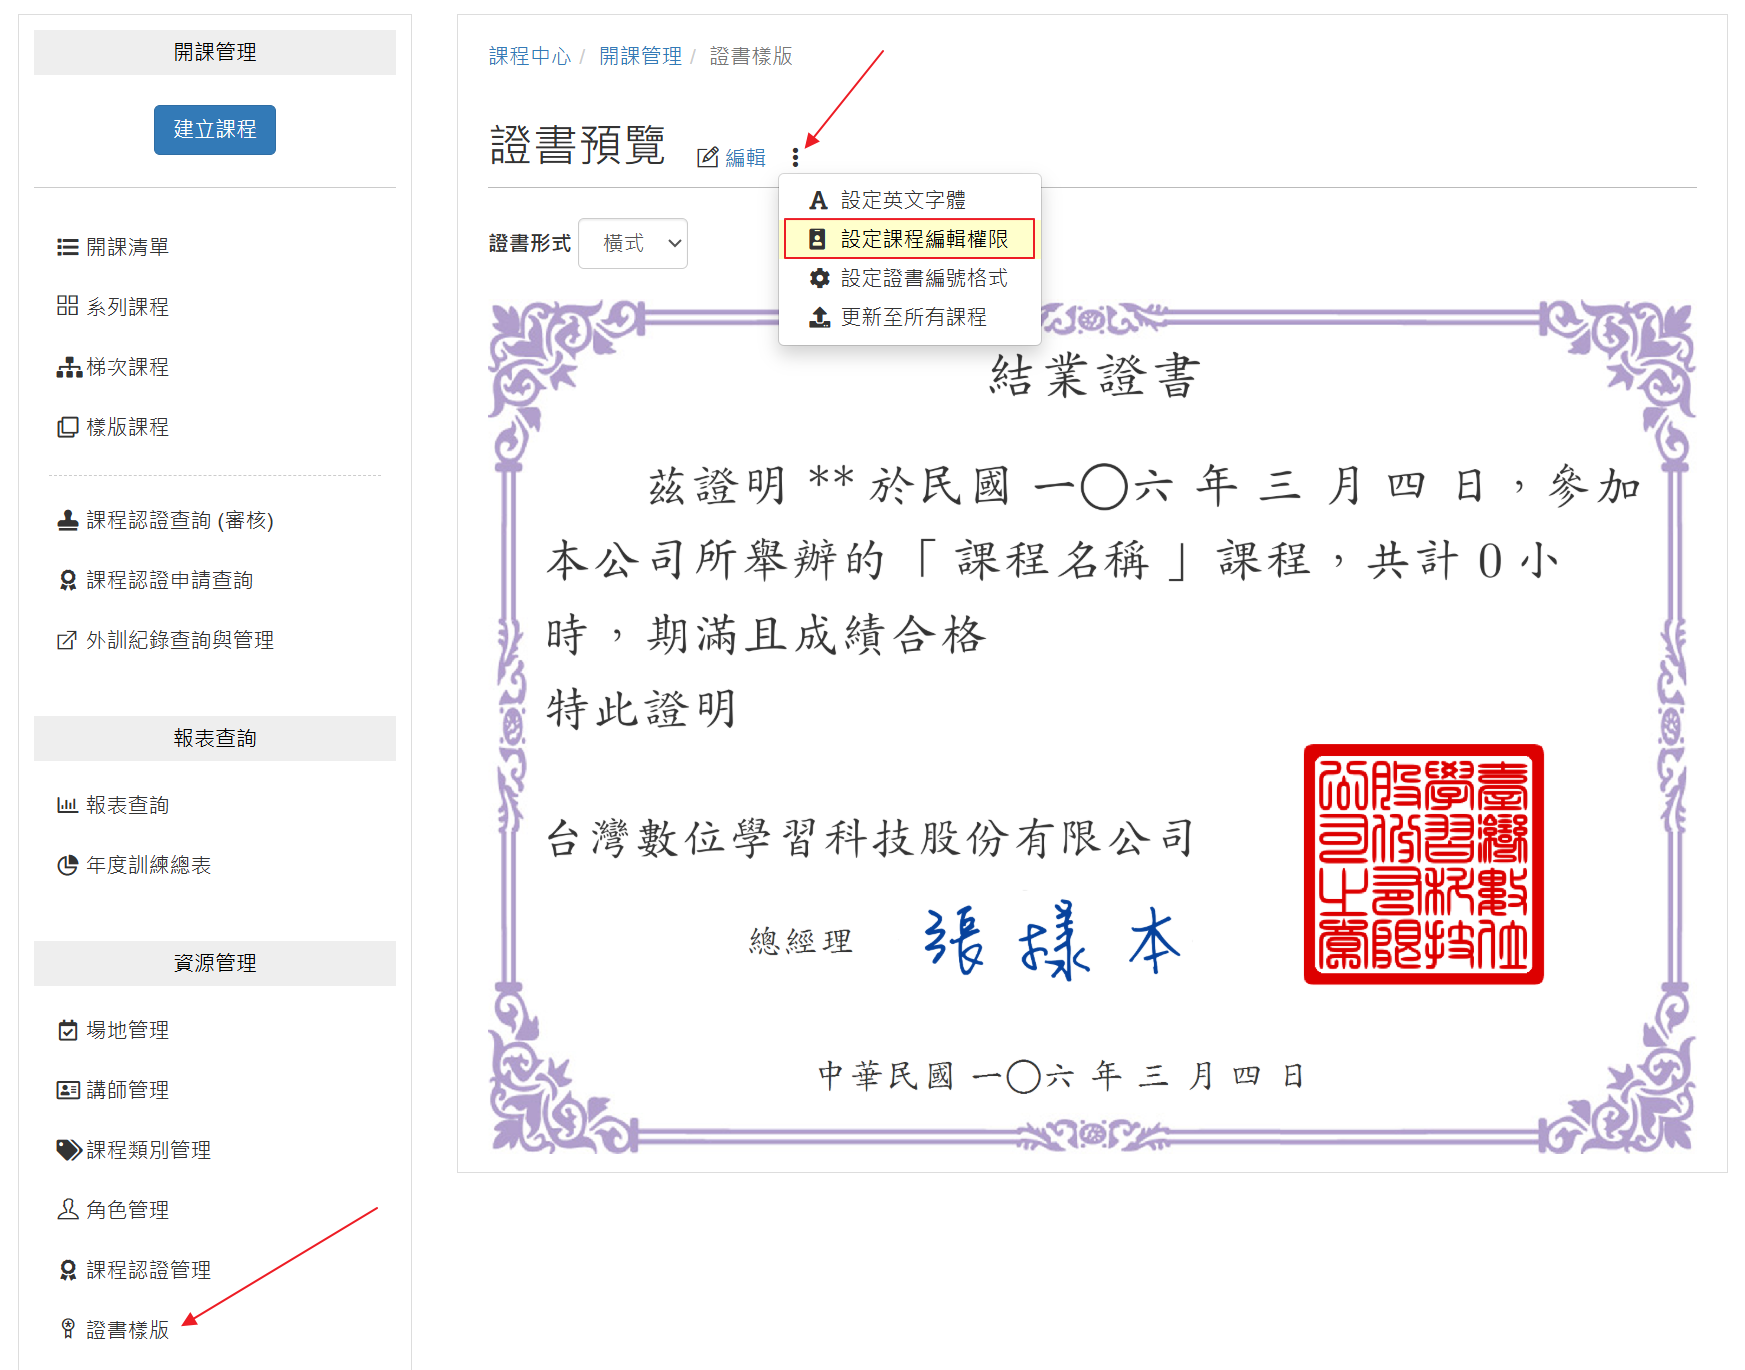Open the 課程中心 breadcrumb link
Screen dimensions: 1745x1370
[530, 56]
